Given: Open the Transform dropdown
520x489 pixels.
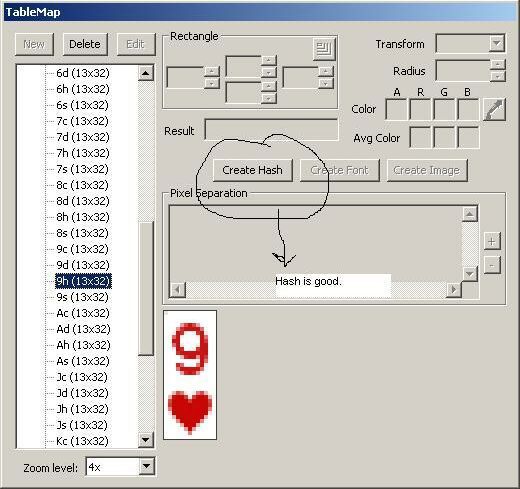Looking at the screenshot, I should pos(497,43).
